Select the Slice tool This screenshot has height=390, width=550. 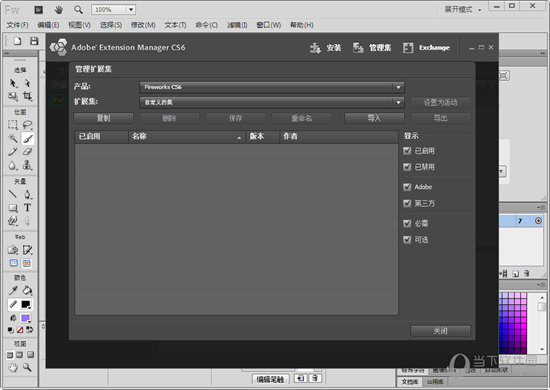pyautogui.click(x=27, y=250)
